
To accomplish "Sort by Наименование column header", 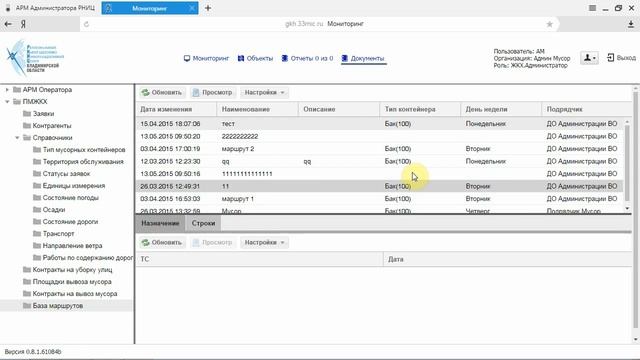I will (258, 109).
